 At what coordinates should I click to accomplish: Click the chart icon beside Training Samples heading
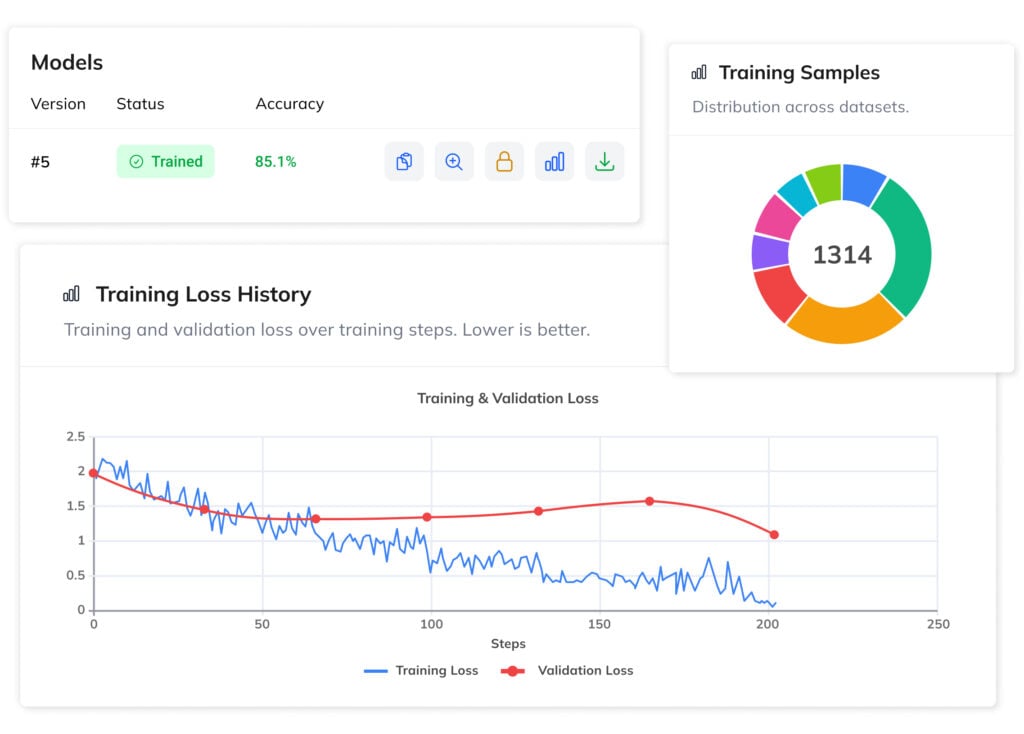698,72
